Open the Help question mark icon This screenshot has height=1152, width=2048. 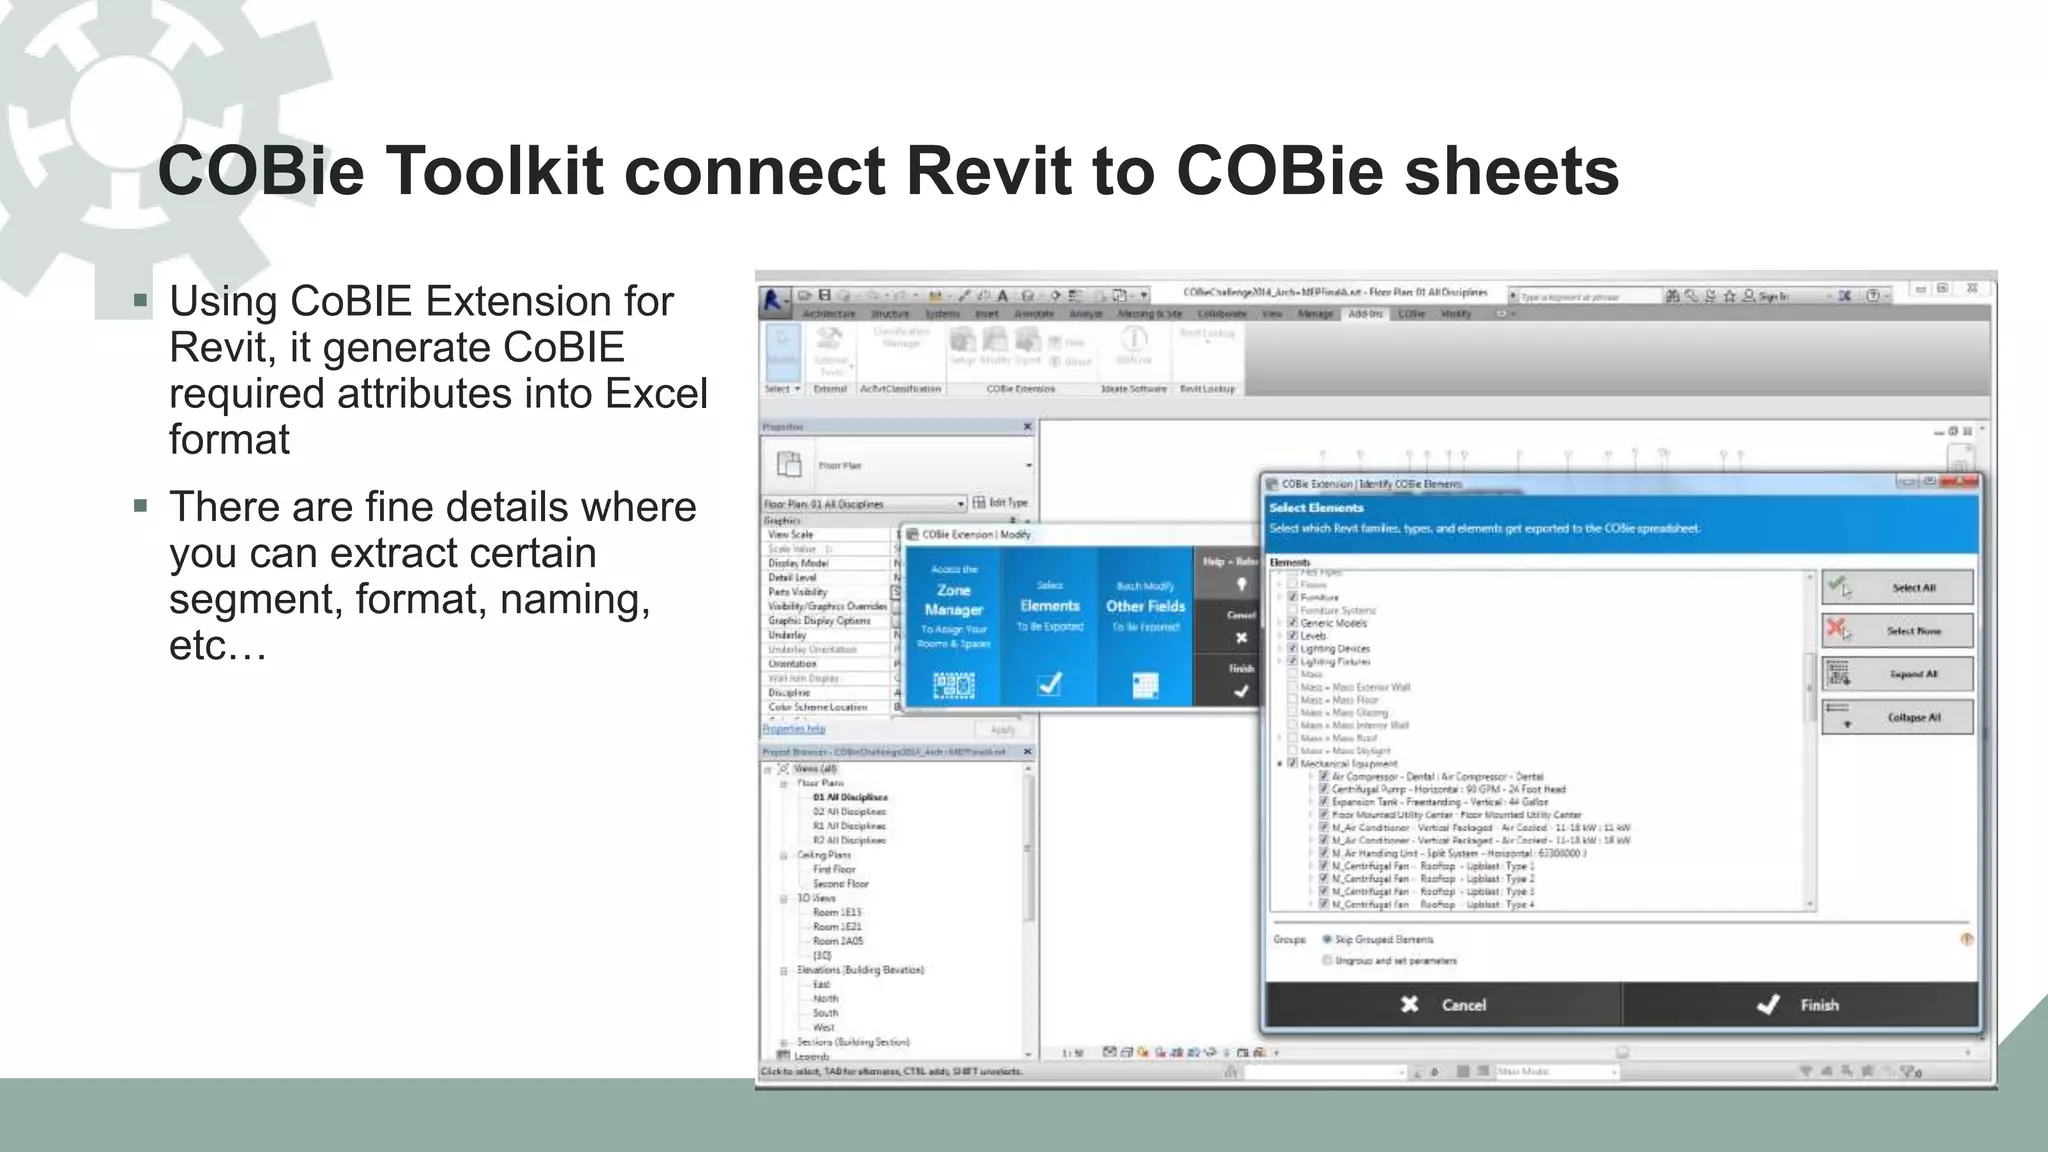(x=1873, y=296)
